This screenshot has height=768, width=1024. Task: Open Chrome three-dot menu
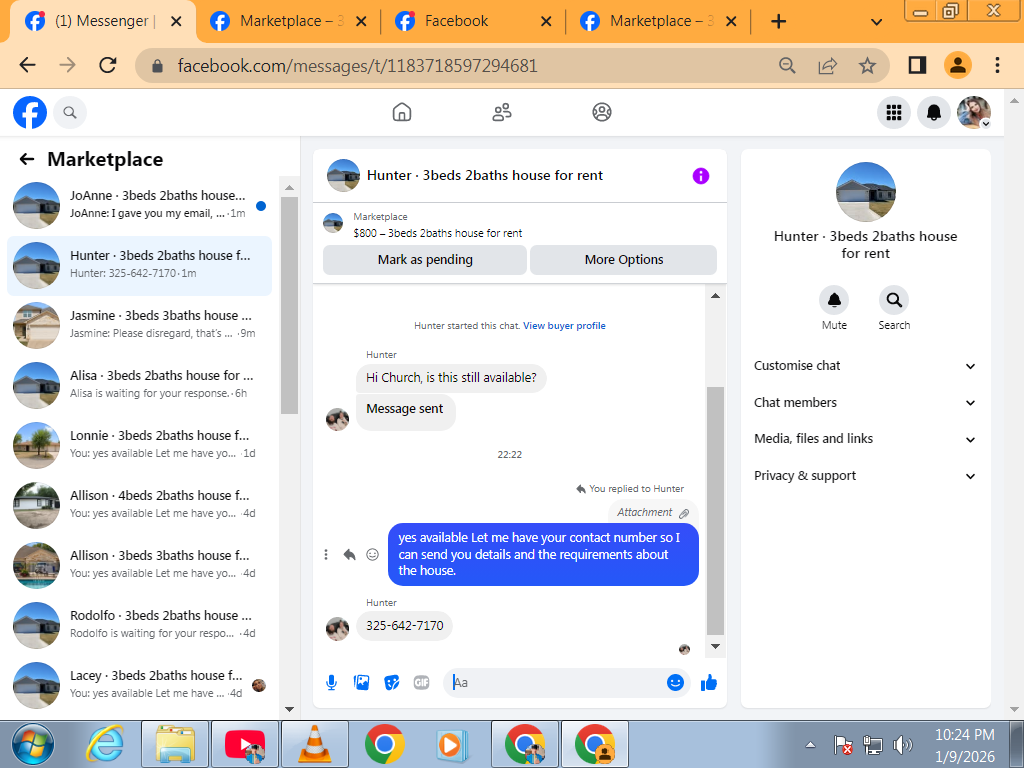(997, 65)
